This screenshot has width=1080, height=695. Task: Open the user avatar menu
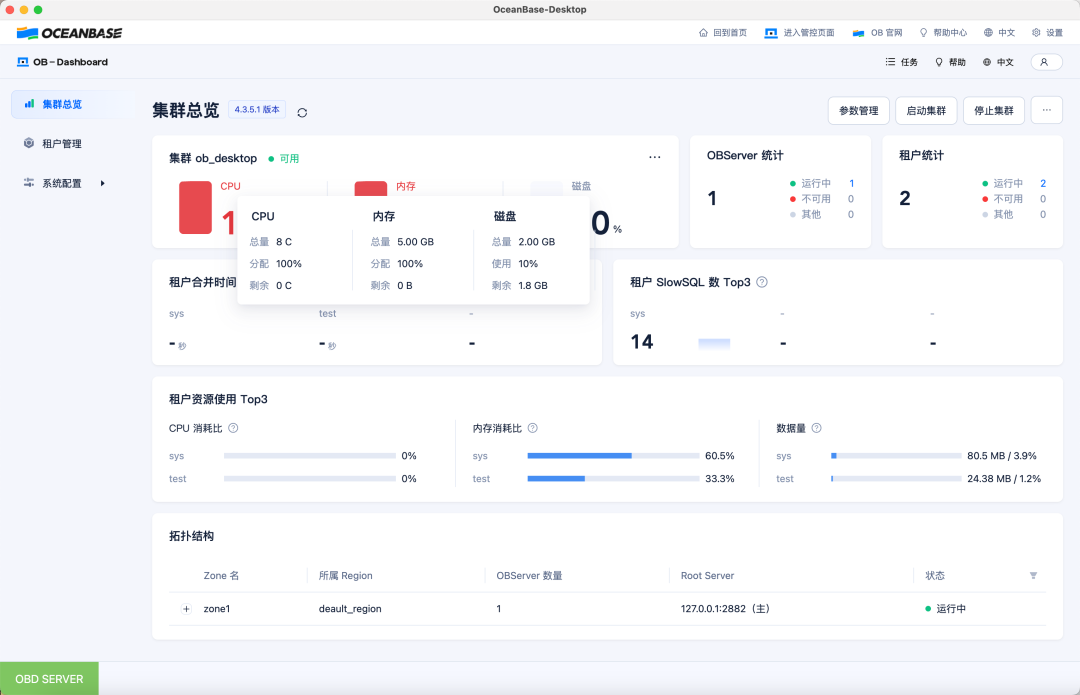(x=1046, y=62)
